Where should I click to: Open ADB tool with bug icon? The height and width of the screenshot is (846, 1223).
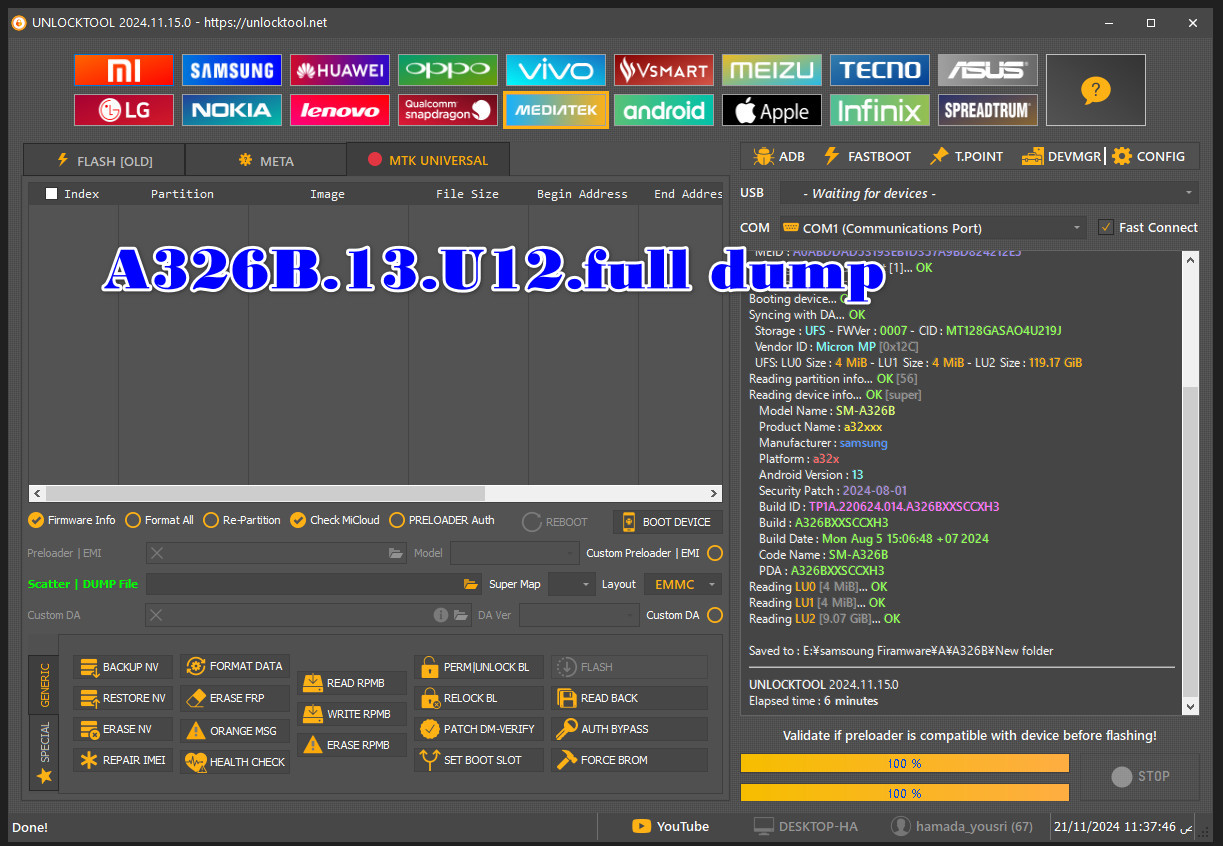pyautogui.click(x=780, y=156)
